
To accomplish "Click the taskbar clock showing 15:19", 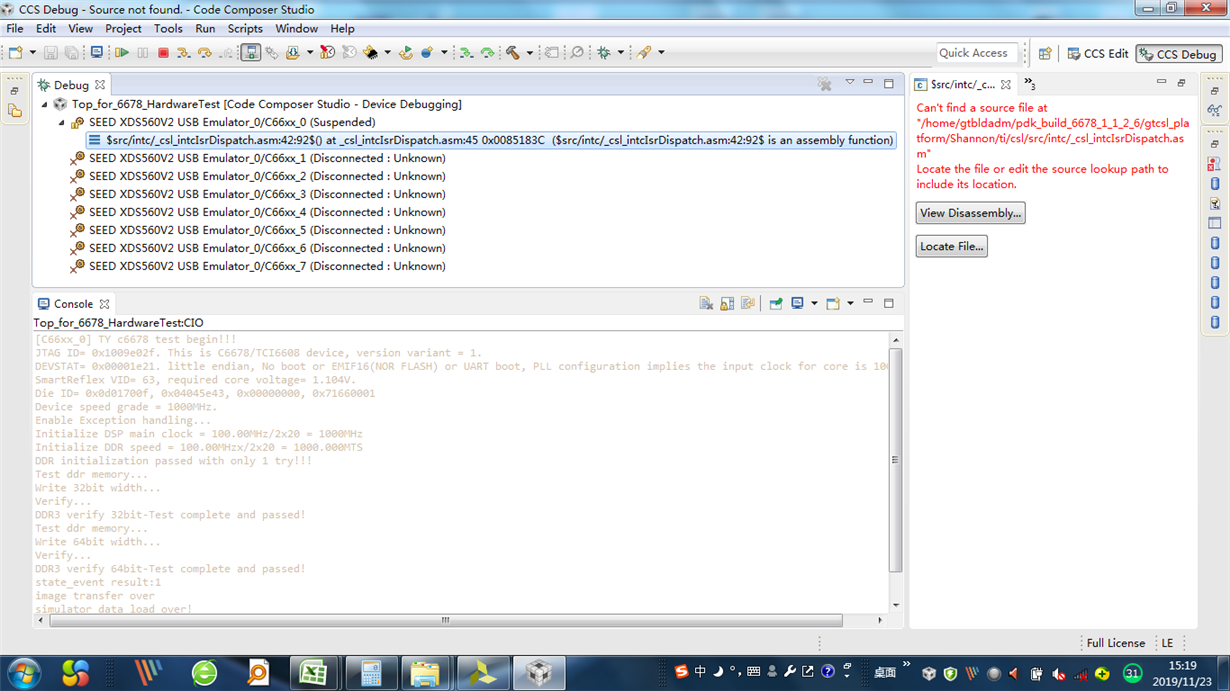I will point(1182,673).
